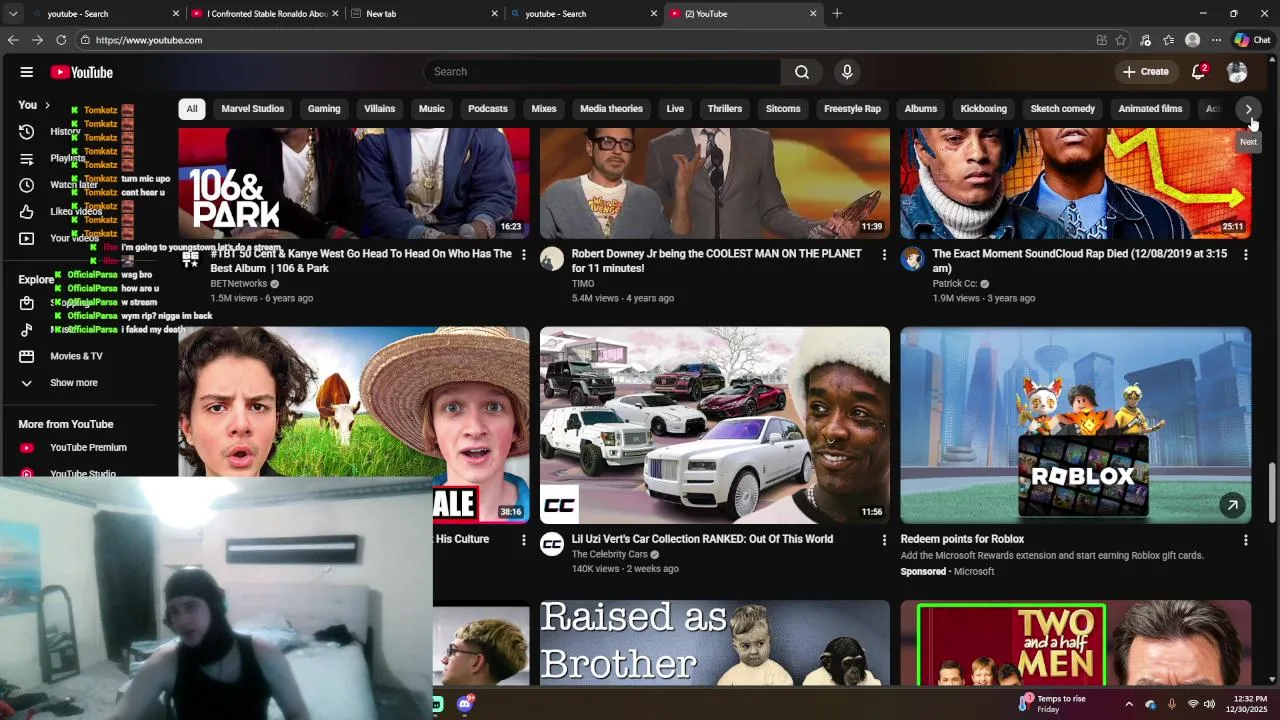Open the Roblox sponsored thumbnail
The image size is (1280, 720).
(1076, 425)
